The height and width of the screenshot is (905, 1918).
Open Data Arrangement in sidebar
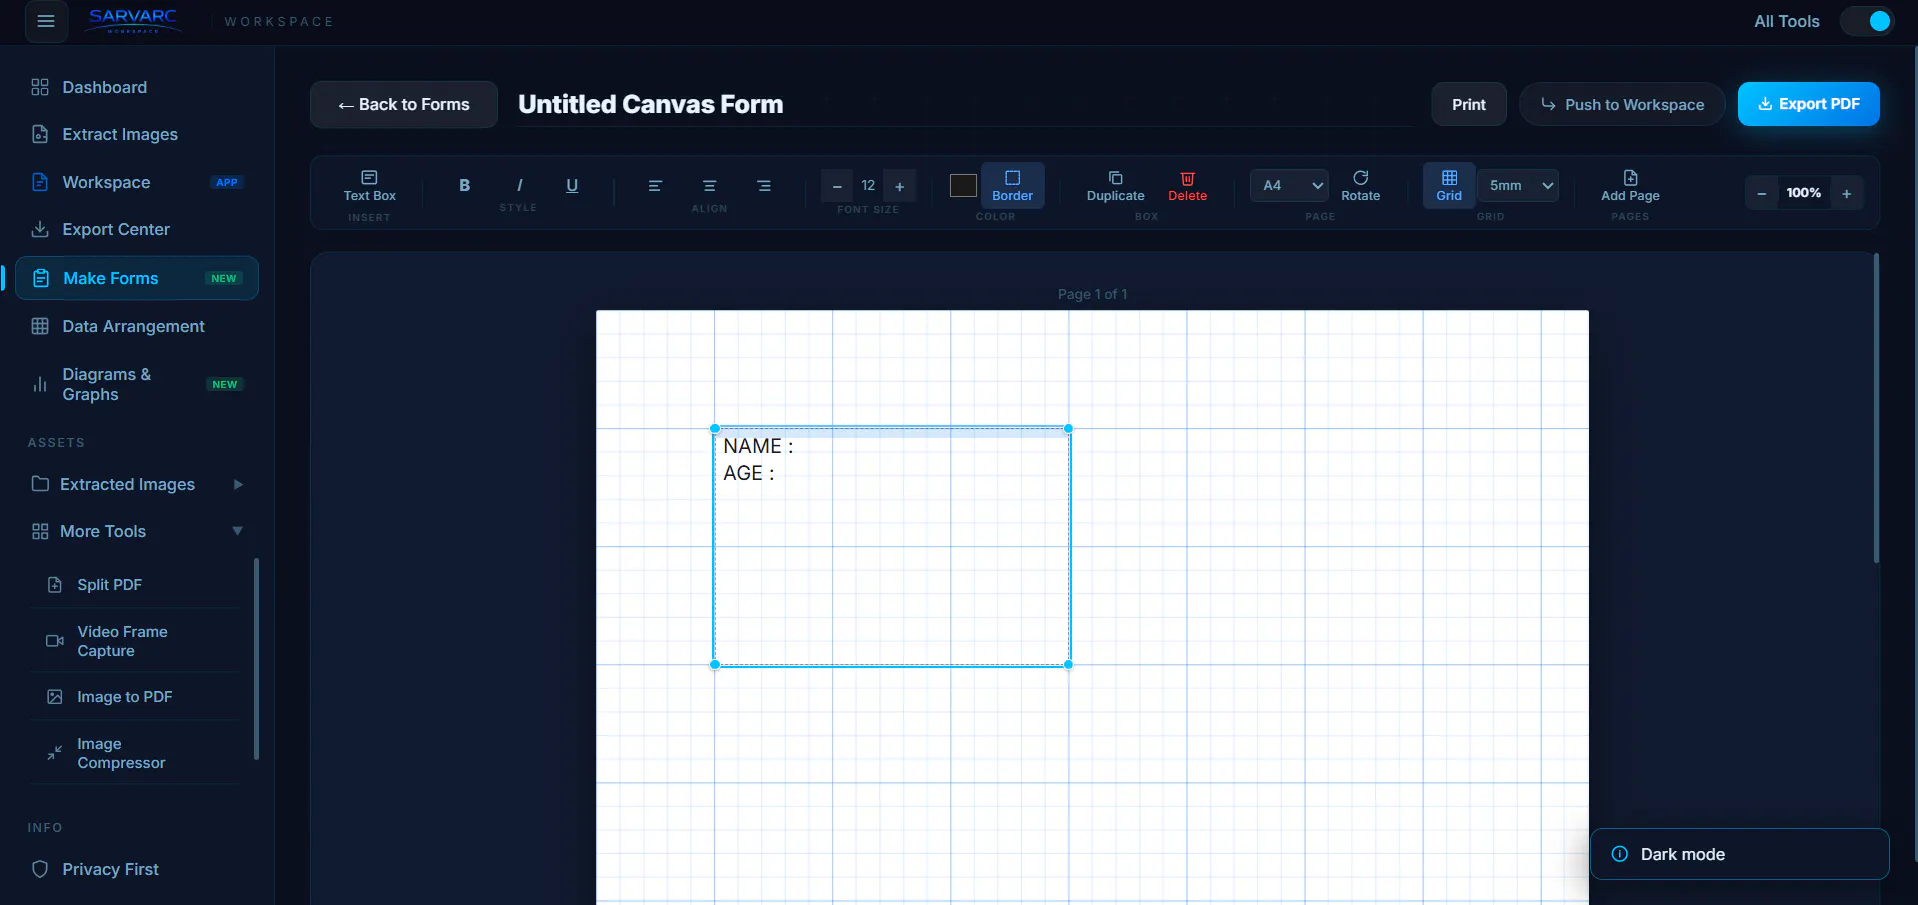(136, 326)
